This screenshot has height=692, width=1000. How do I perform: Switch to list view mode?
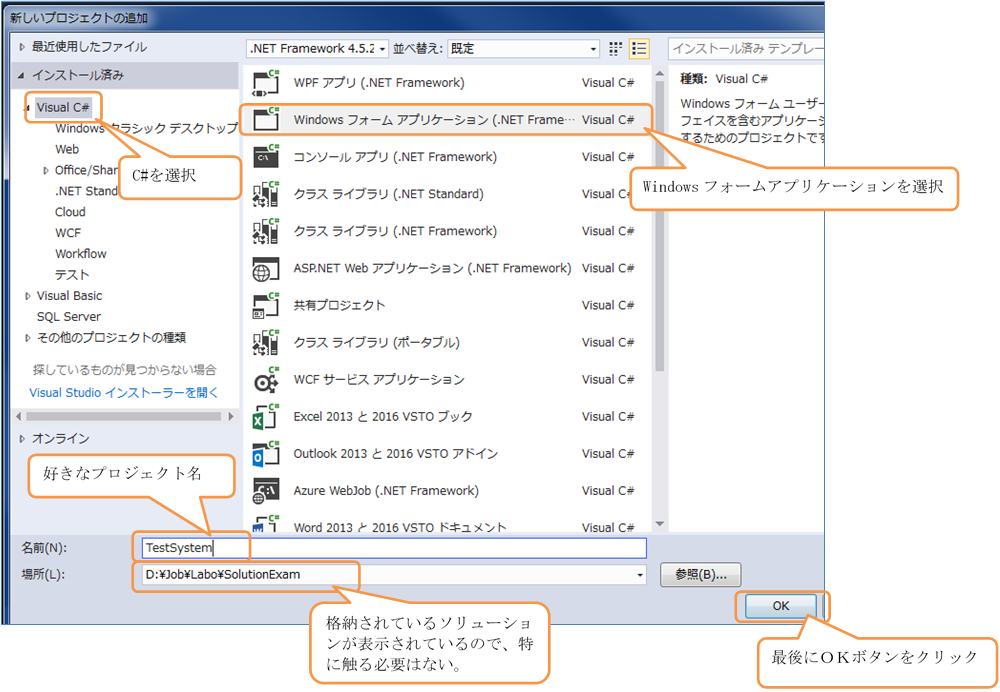[639, 48]
